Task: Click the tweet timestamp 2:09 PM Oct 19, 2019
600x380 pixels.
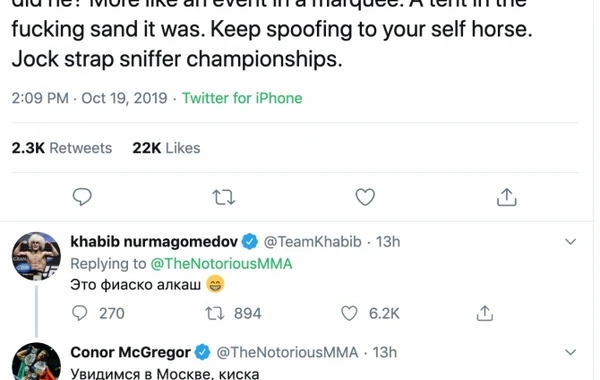Action: click(89, 98)
